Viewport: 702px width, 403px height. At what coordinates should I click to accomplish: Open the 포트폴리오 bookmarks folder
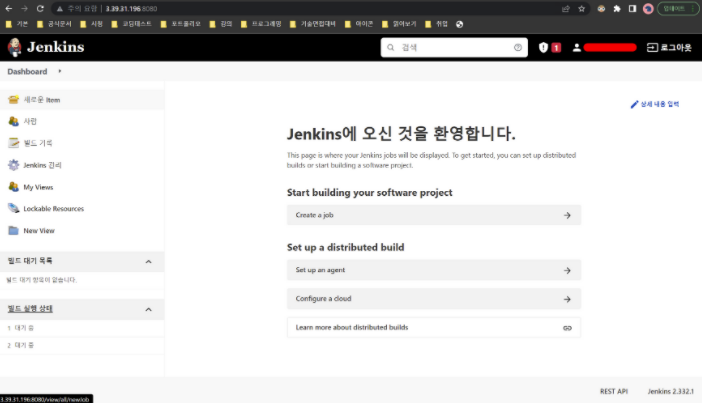tap(181, 24)
